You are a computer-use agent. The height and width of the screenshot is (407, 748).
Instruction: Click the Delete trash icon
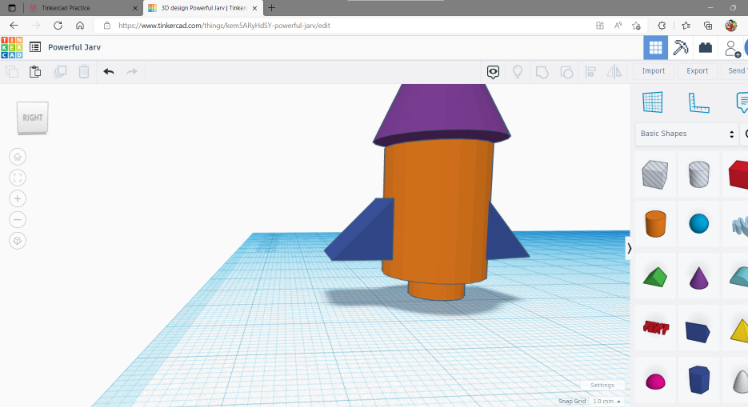click(x=84, y=72)
